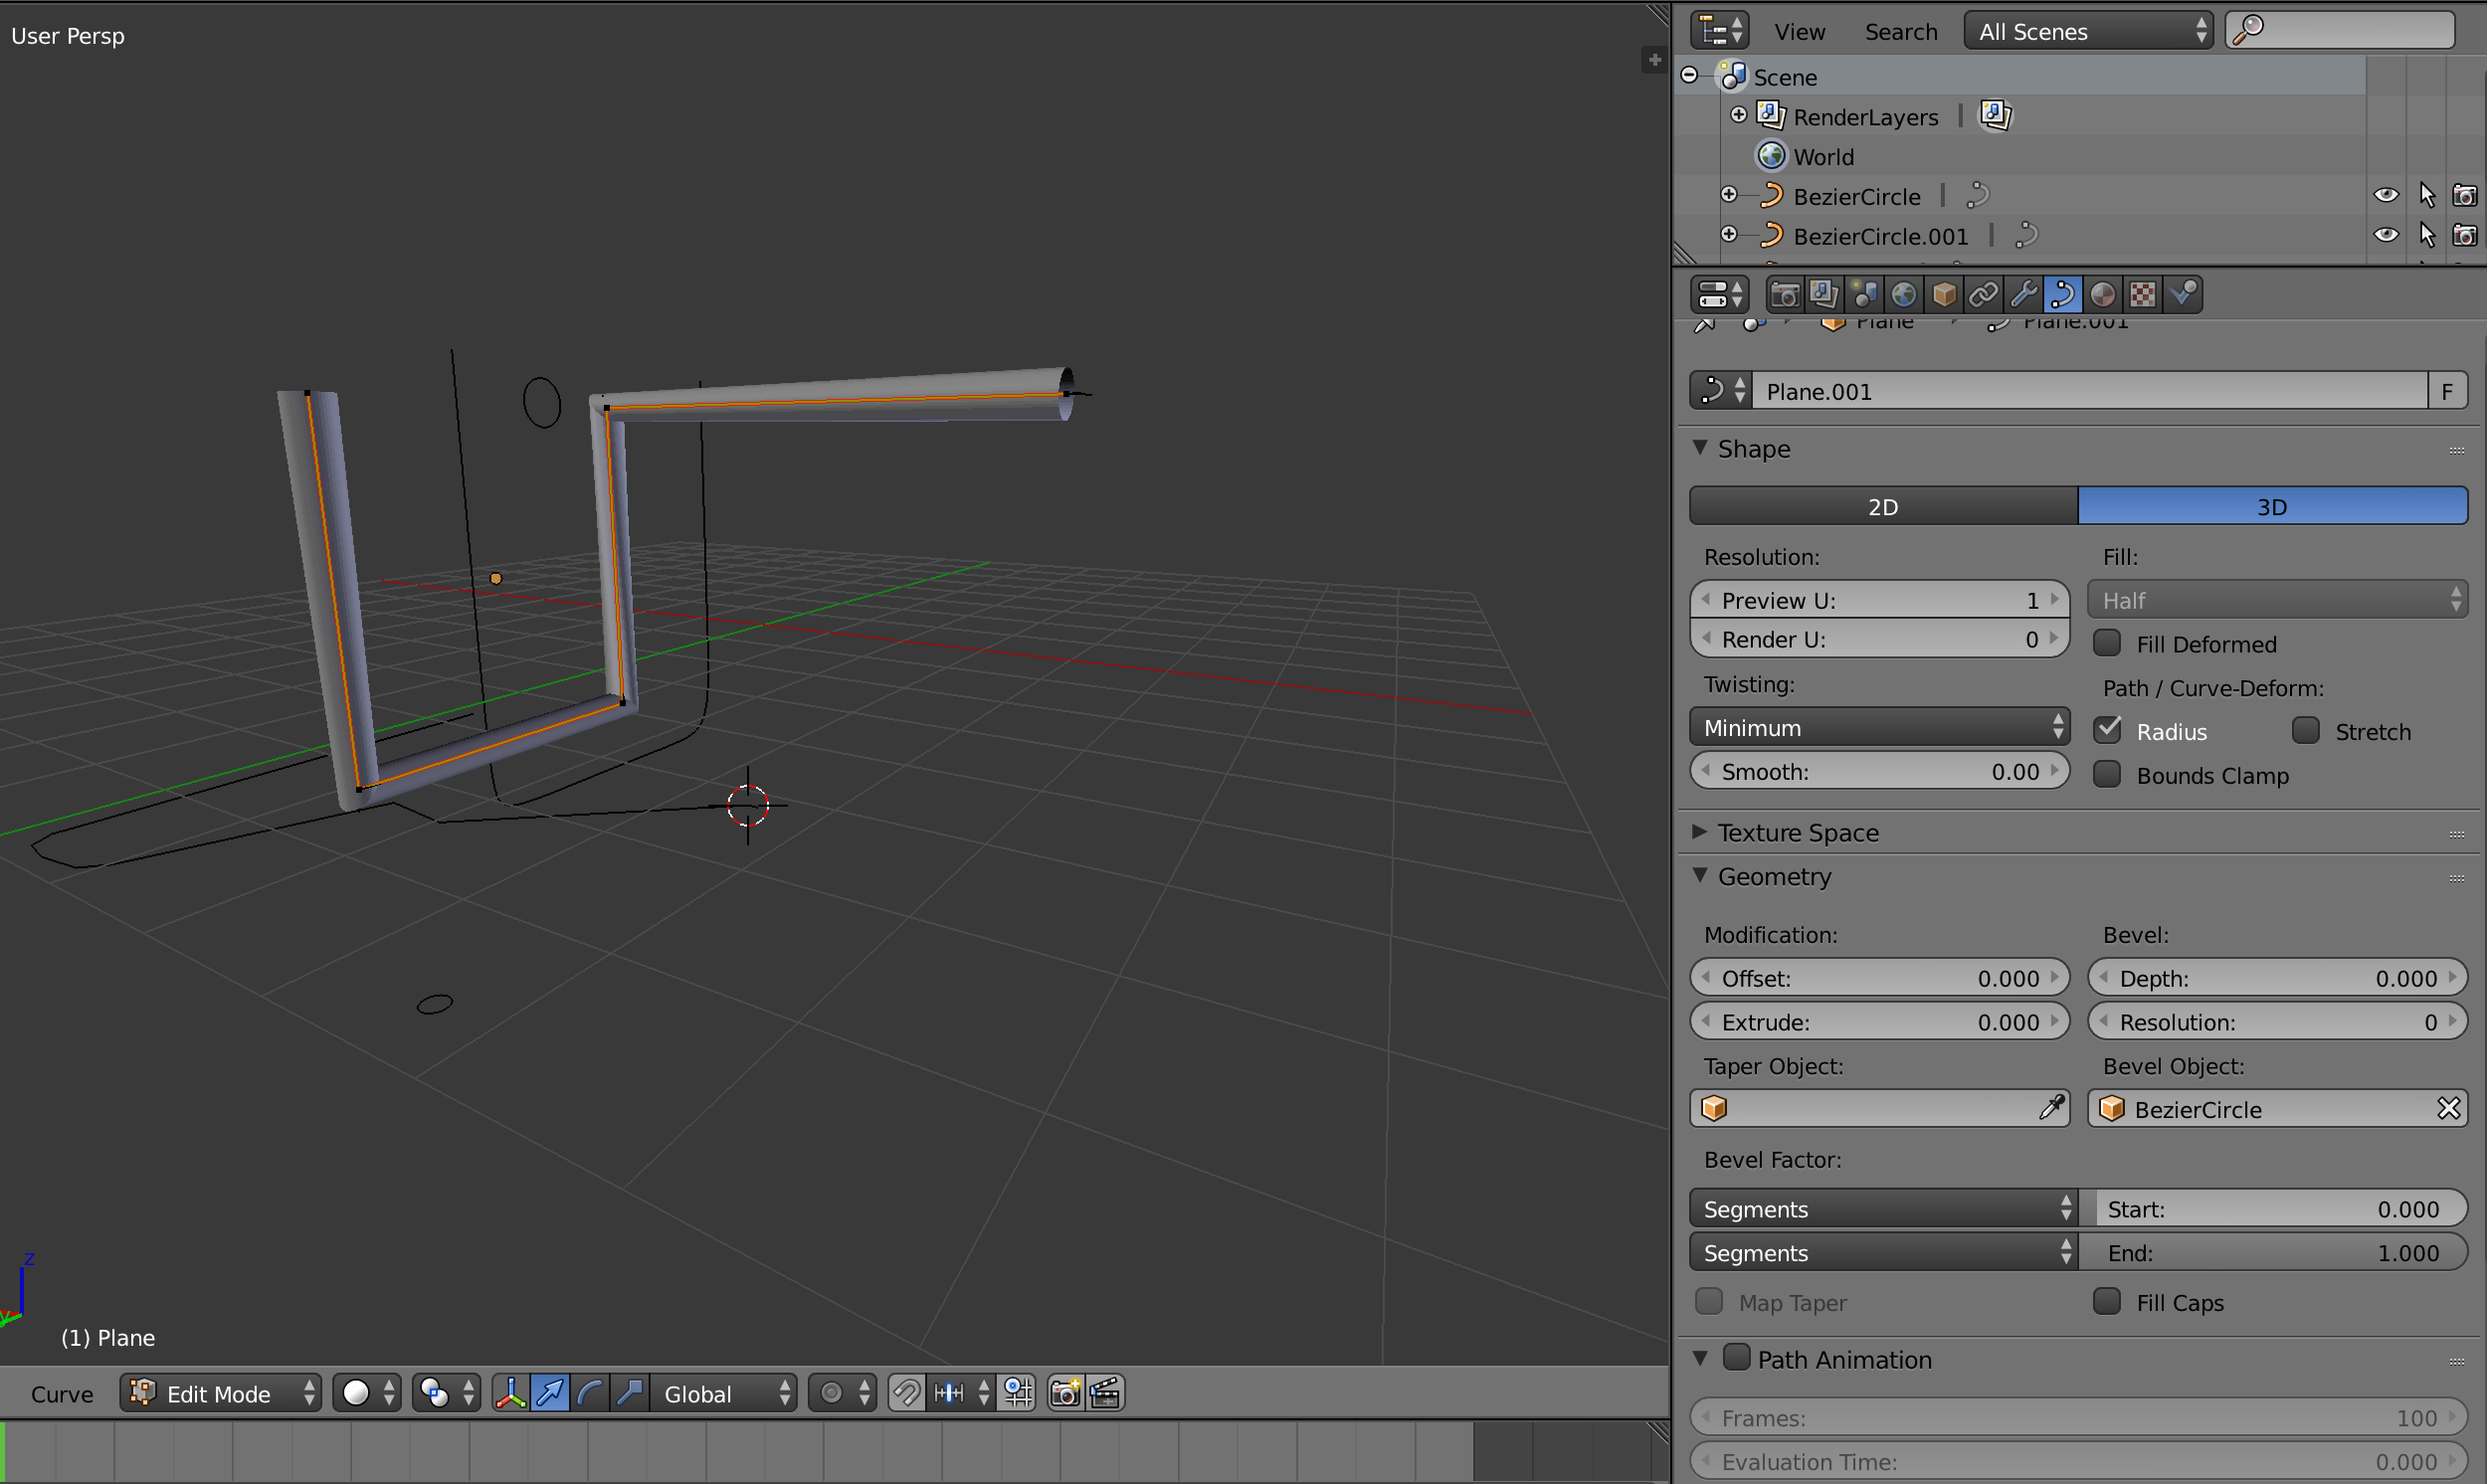Uncheck the Radius checkbox
This screenshot has width=2487, height=1484.
pyautogui.click(x=2107, y=730)
